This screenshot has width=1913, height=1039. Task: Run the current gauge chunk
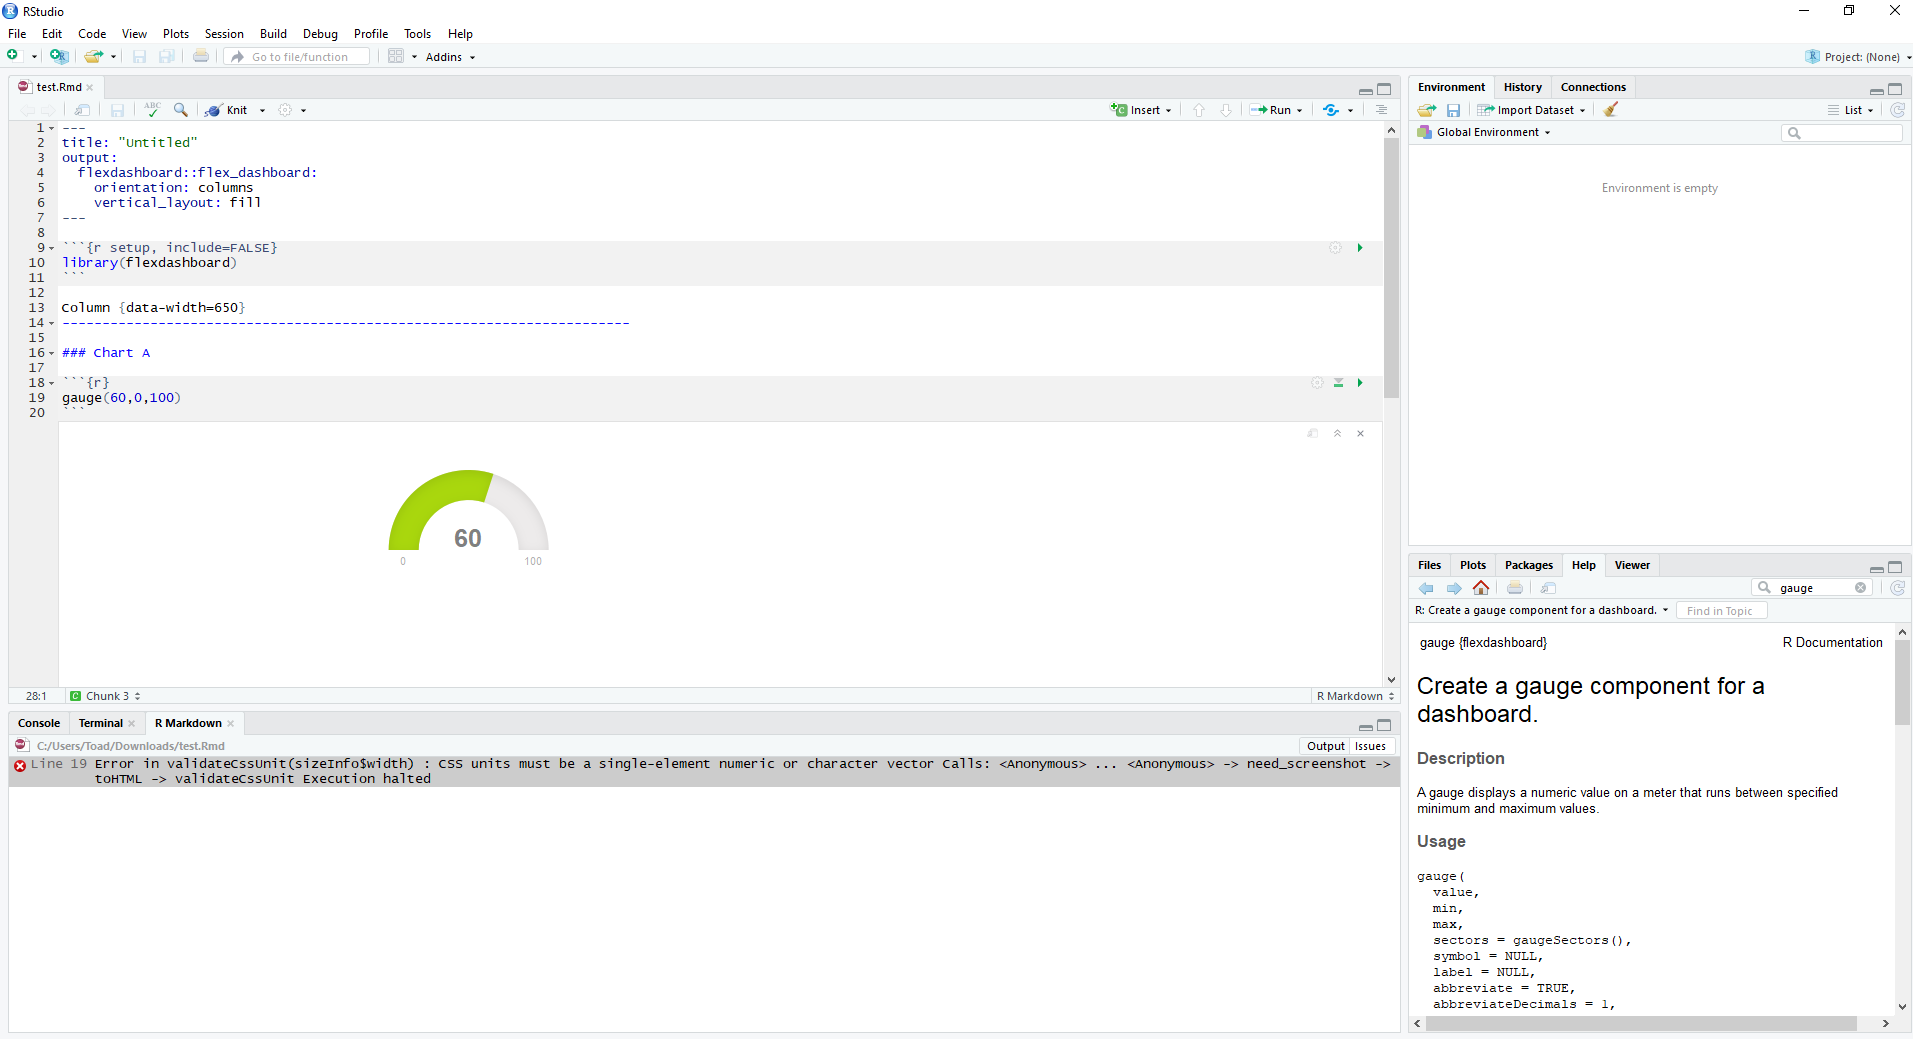coord(1360,382)
